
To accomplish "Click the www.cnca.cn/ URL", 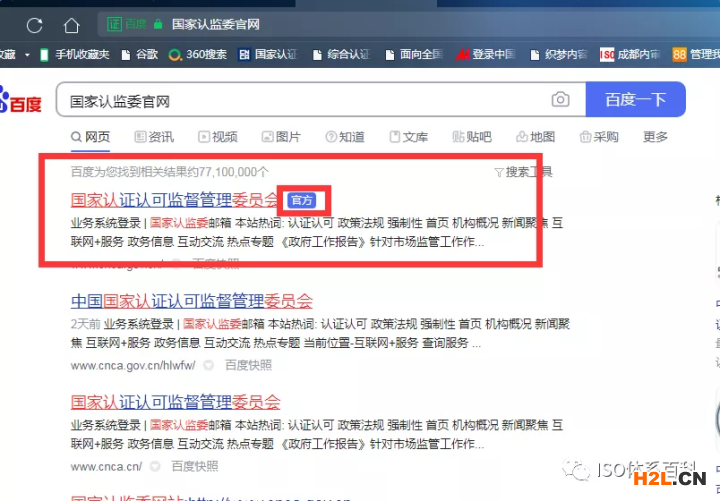I will pyautogui.click(x=106, y=467).
